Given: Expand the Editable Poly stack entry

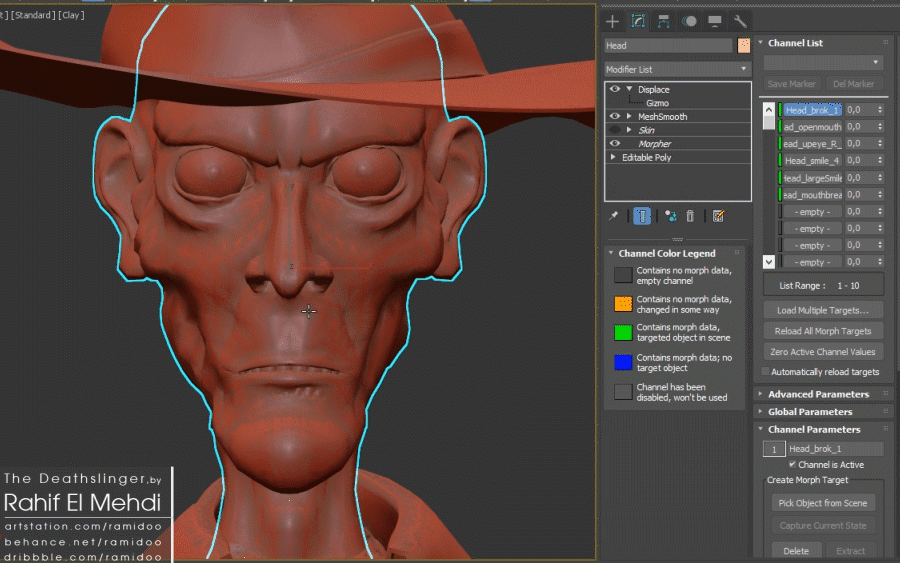Looking at the screenshot, I should (613, 158).
